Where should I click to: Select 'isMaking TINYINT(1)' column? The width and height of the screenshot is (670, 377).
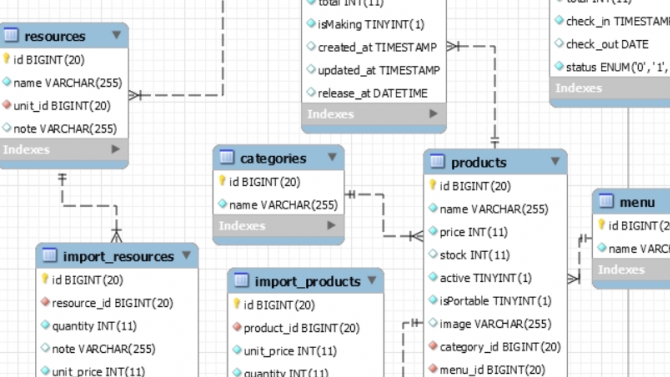(371, 24)
